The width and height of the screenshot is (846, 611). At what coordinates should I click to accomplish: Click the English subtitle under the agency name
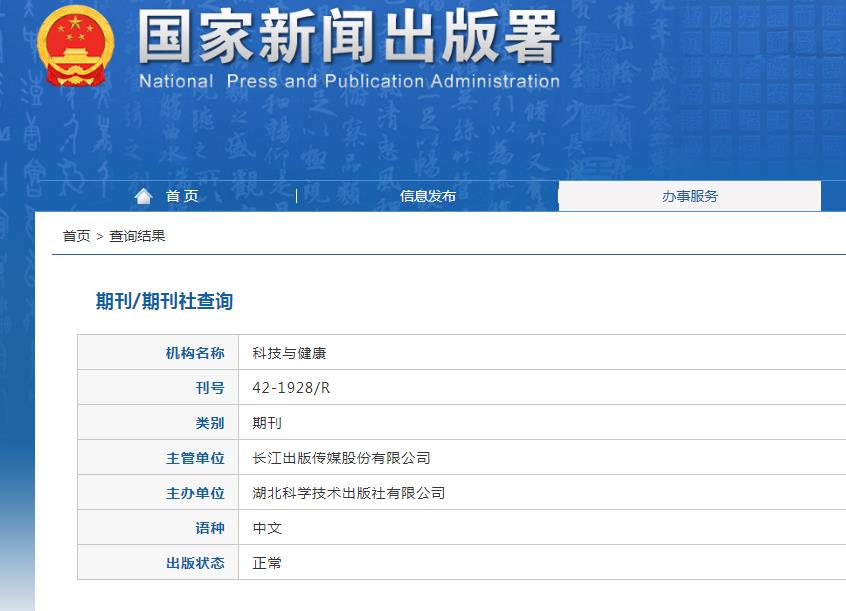coord(352,81)
